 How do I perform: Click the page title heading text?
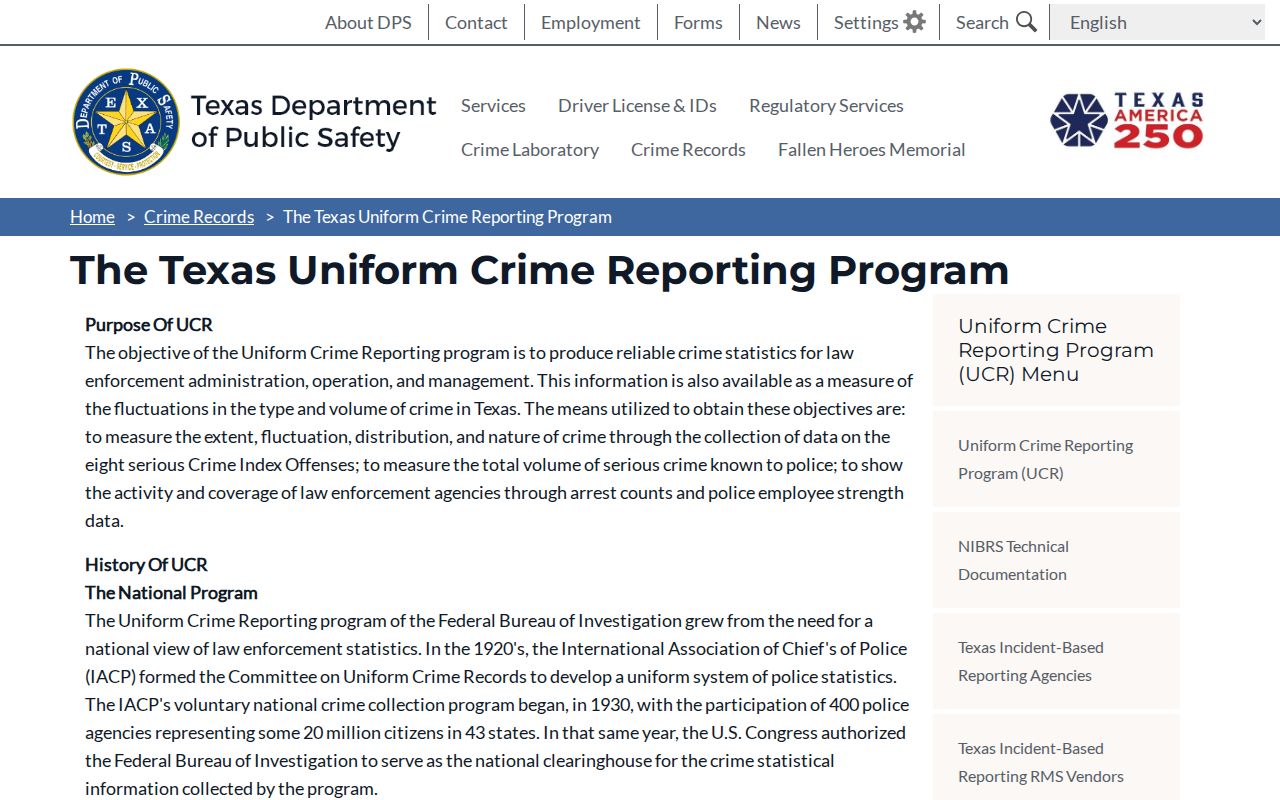[539, 270]
